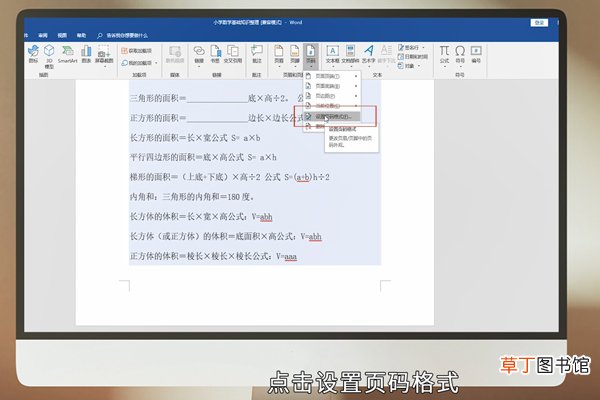Open the SmartArt graphic dialog

(x=68, y=54)
